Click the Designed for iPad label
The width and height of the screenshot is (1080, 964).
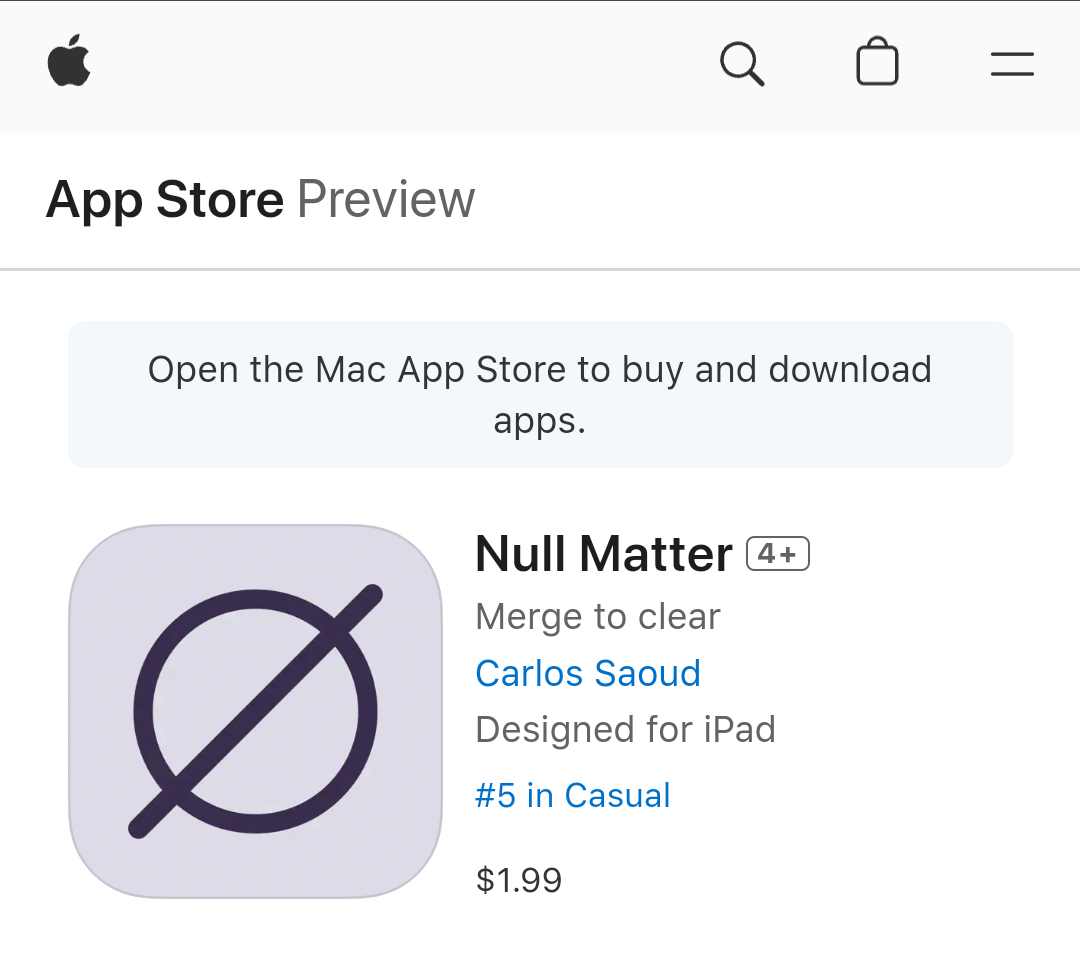coord(625,729)
